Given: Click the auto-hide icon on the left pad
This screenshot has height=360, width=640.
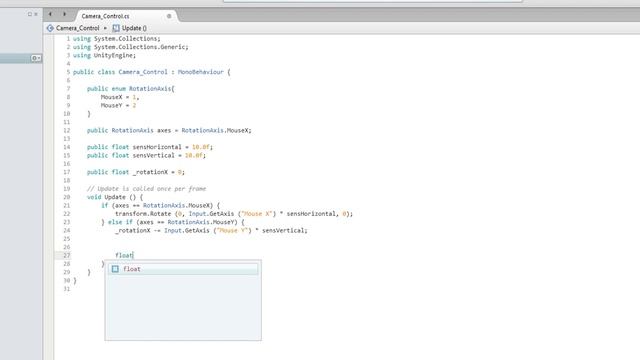Looking at the screenshot, I should coord(30,14).
